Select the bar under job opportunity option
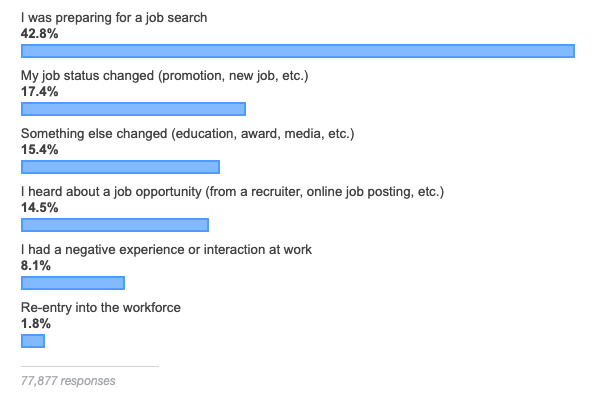 click(x=115, y=225)
